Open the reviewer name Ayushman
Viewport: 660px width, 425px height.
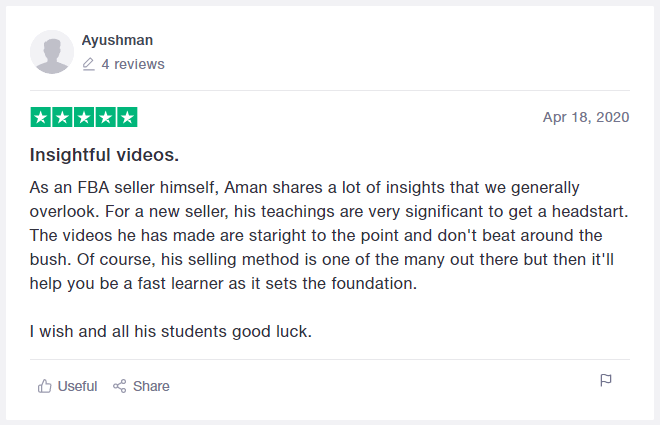click(117, 40)
